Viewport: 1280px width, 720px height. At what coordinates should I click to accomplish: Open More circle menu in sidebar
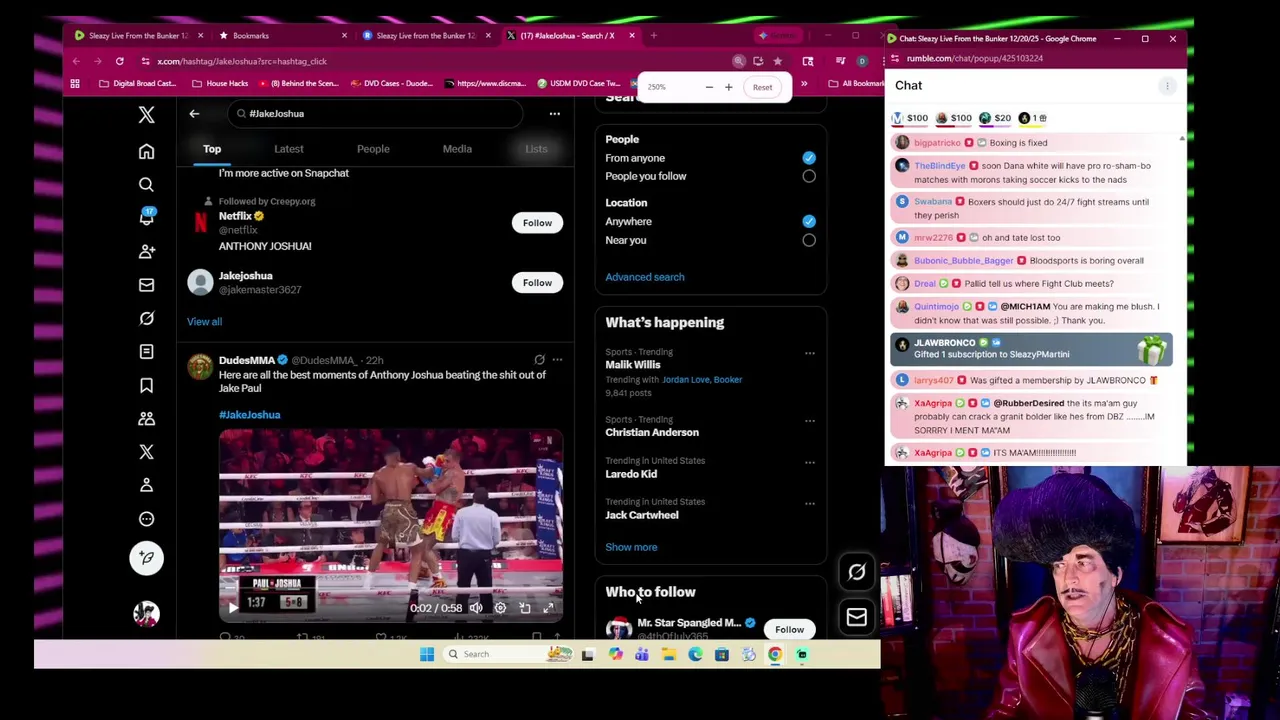tap(146, 518)
